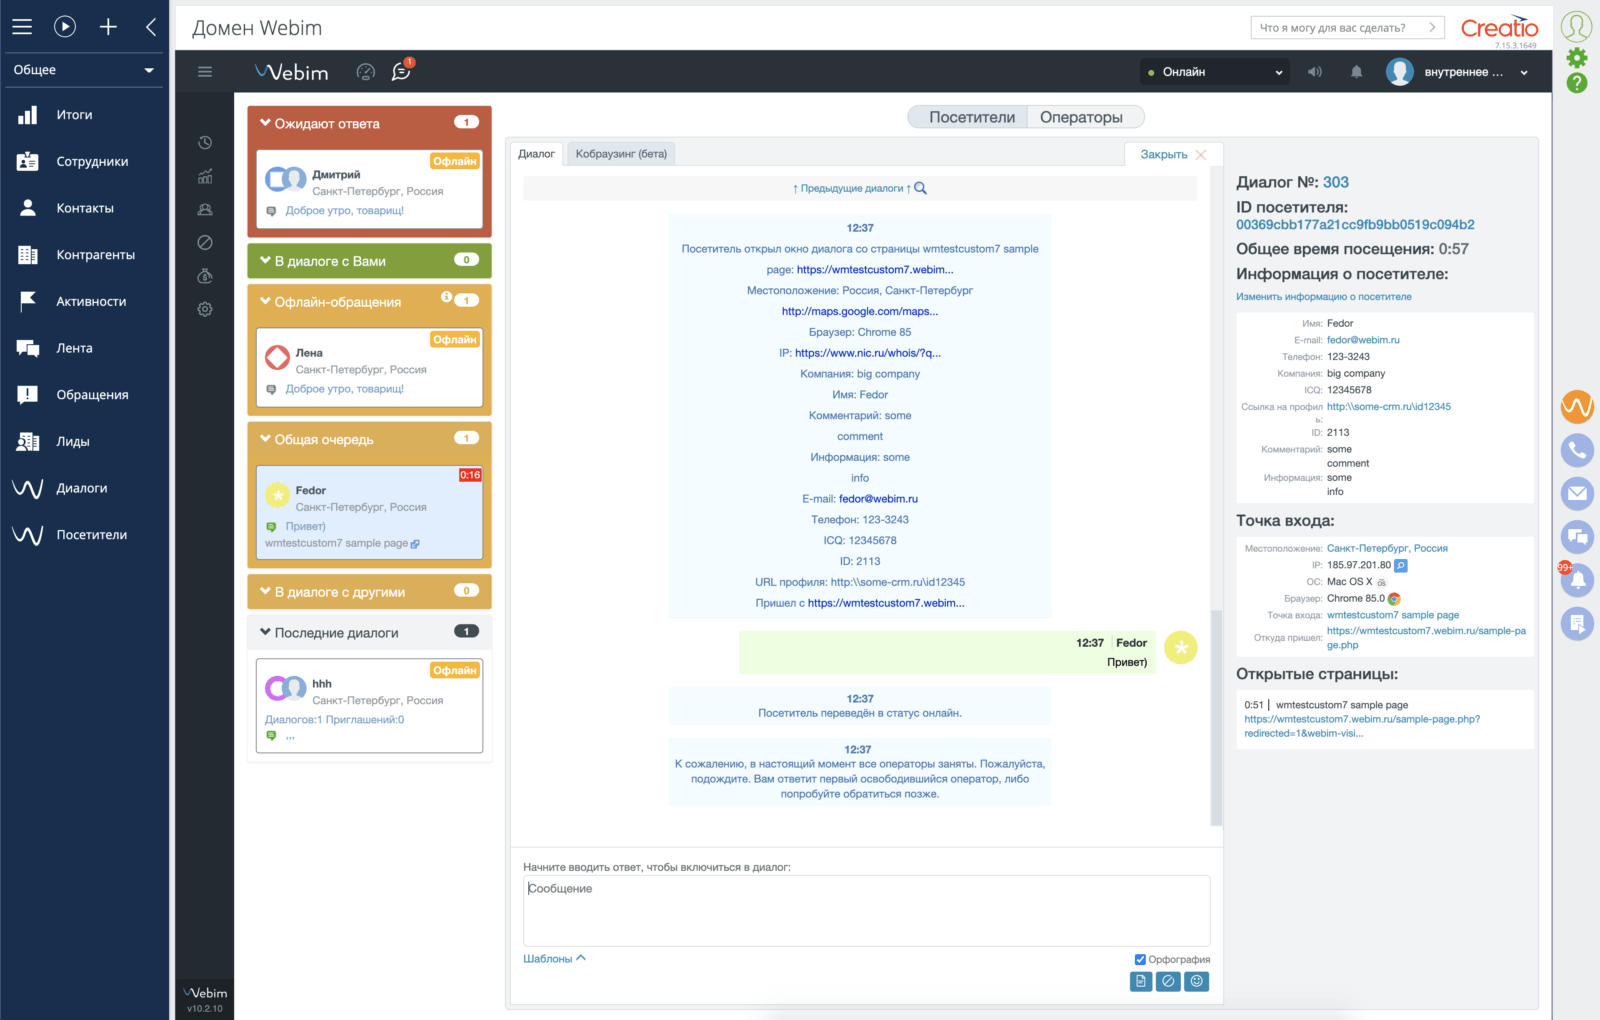Attach a file to the chat reply
Viewport: 1600px width, 1020px height.
(x=1141, y=981)
